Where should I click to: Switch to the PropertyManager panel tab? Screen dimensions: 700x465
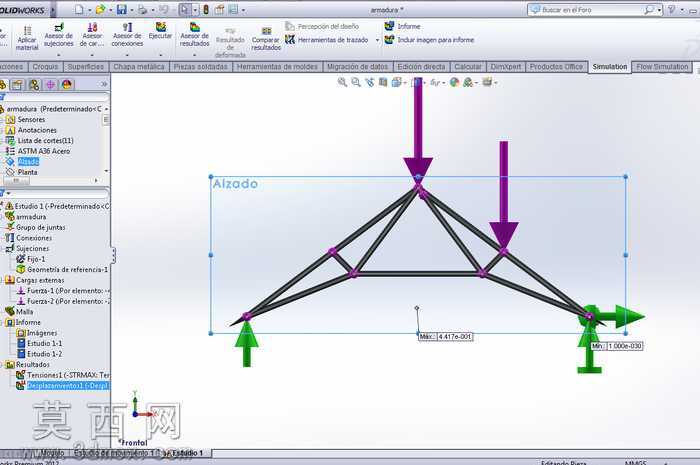[x=17, y=84]
